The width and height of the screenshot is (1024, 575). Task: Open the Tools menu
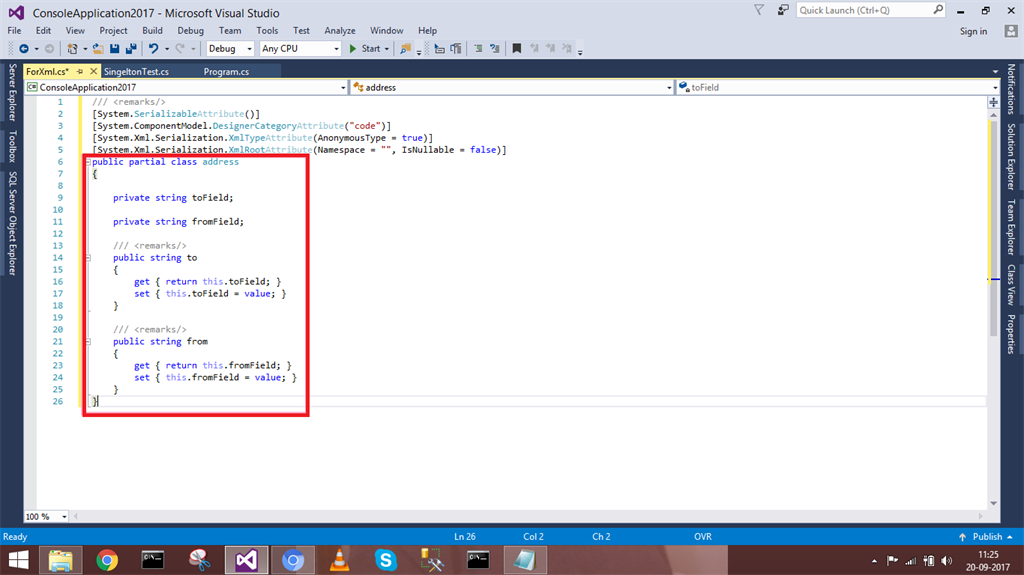(266, 31)
